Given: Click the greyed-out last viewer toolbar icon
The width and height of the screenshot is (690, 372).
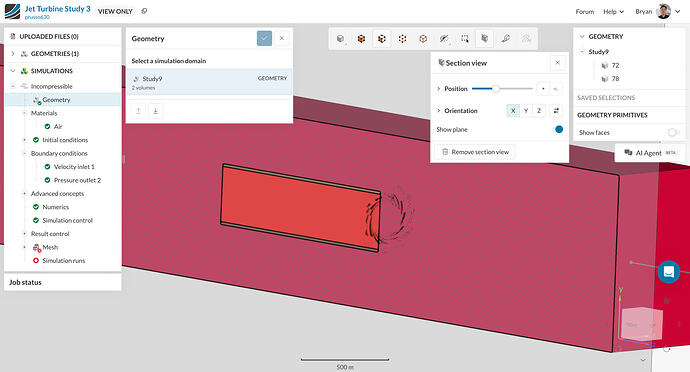Looking at the screenshot, I should [526, 39].
